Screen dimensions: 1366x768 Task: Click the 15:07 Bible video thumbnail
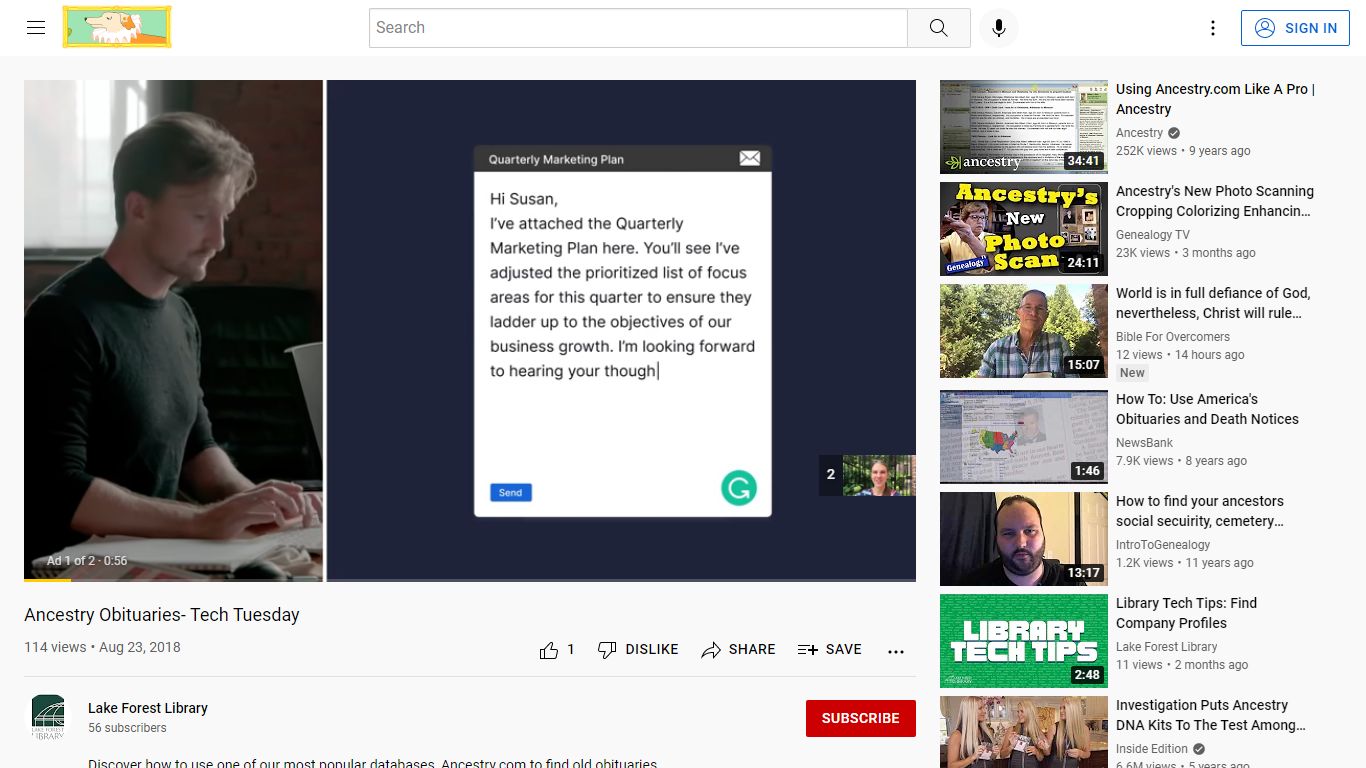(x=1024, y=331)
